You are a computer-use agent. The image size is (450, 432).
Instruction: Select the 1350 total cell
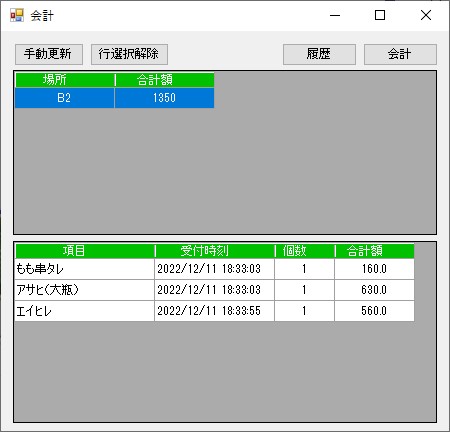tap(164, 98)
